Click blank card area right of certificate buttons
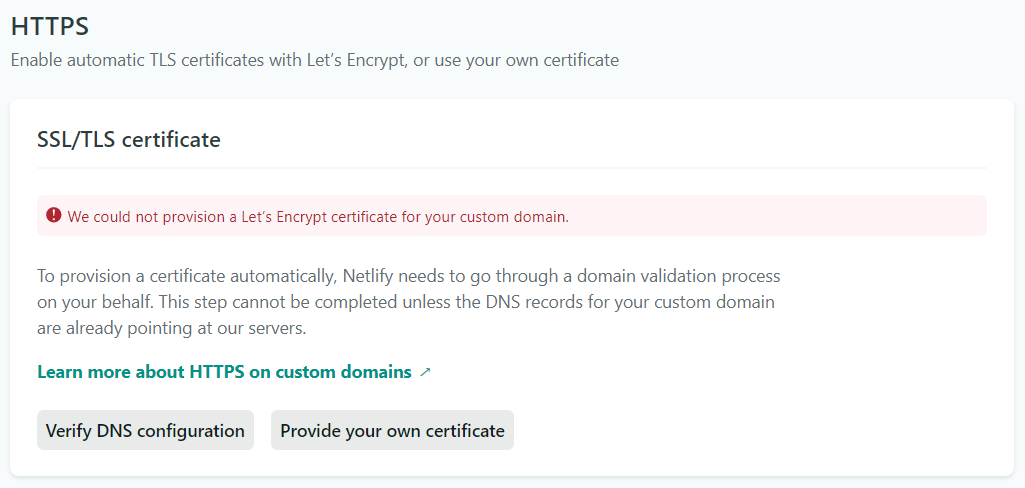This screenshot has width=1025, height=488. coord(750,431)
